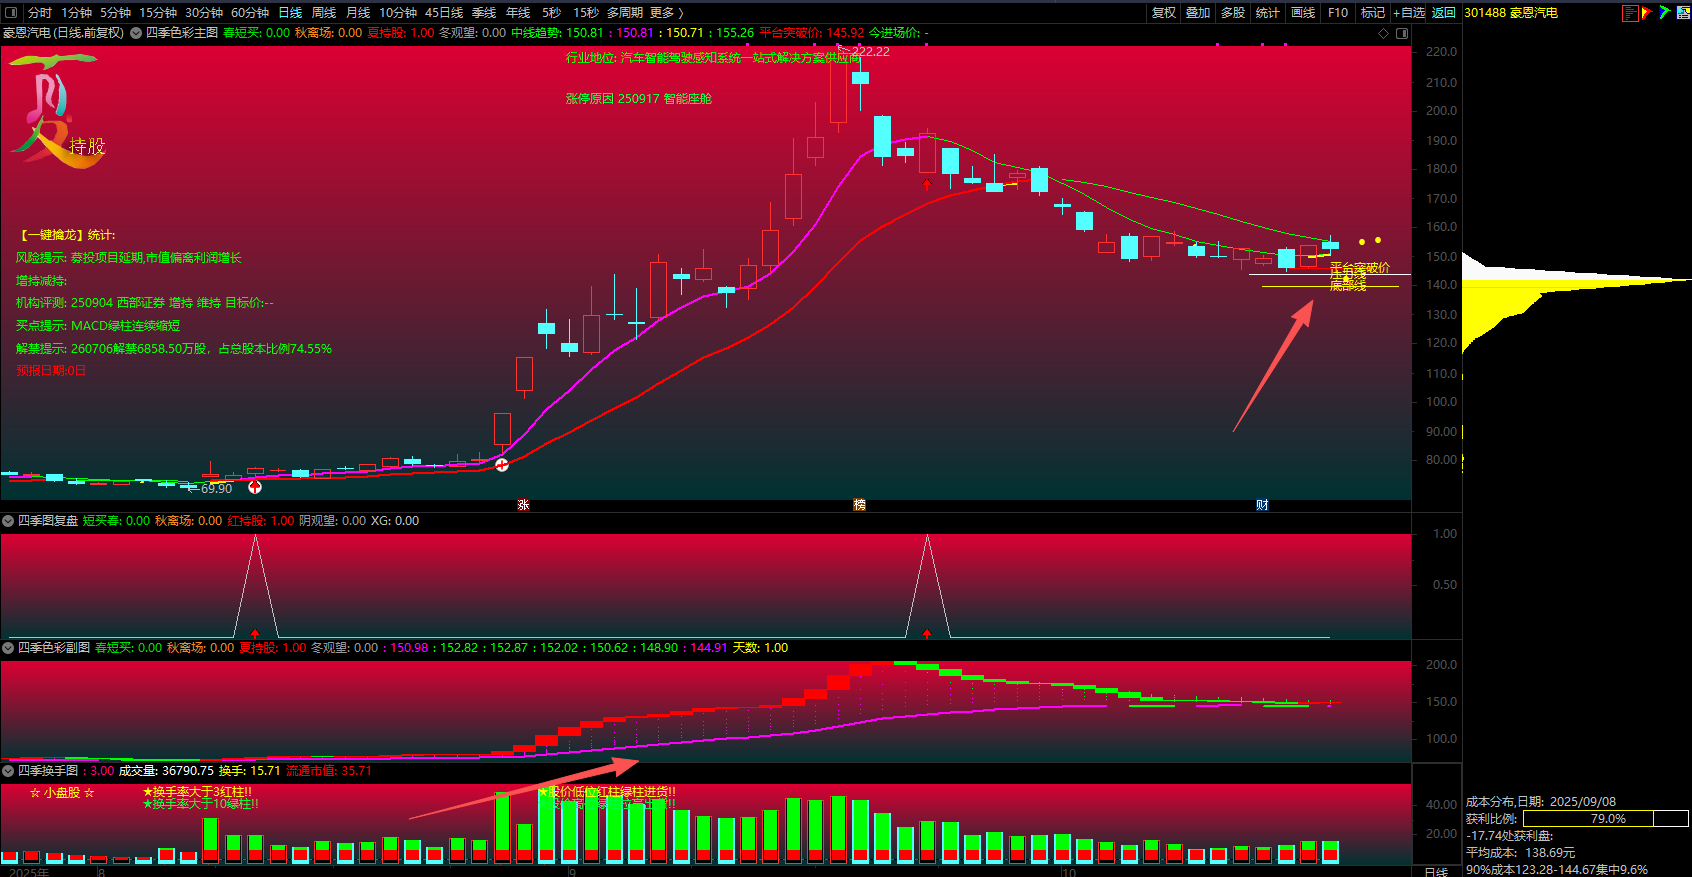Click the +自选 add to watchlist button
This screenshot has width=1692, height=877.
click(1409, 13)
